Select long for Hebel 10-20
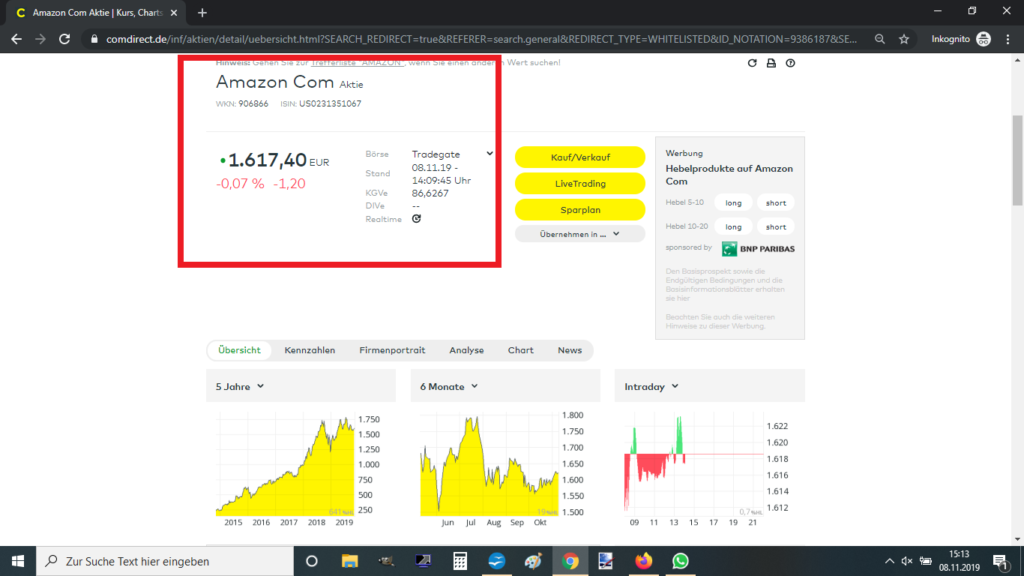The width and height of the screenshot is (1024, 576). [x=733, y=227]
